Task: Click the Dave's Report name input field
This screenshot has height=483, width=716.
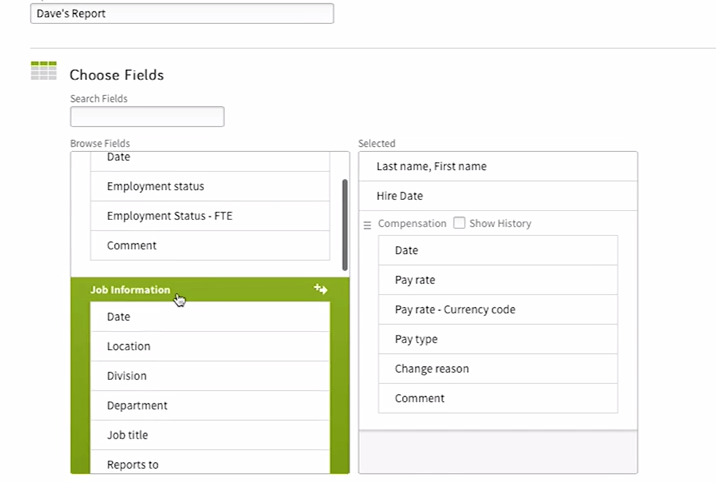Action: pos(182,13)
